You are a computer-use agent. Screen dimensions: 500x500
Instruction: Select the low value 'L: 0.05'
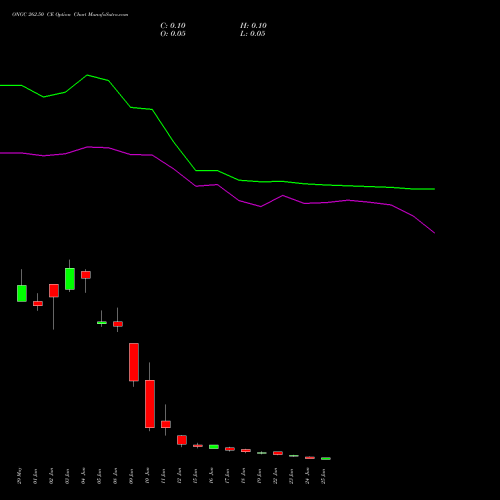point(253,33)
